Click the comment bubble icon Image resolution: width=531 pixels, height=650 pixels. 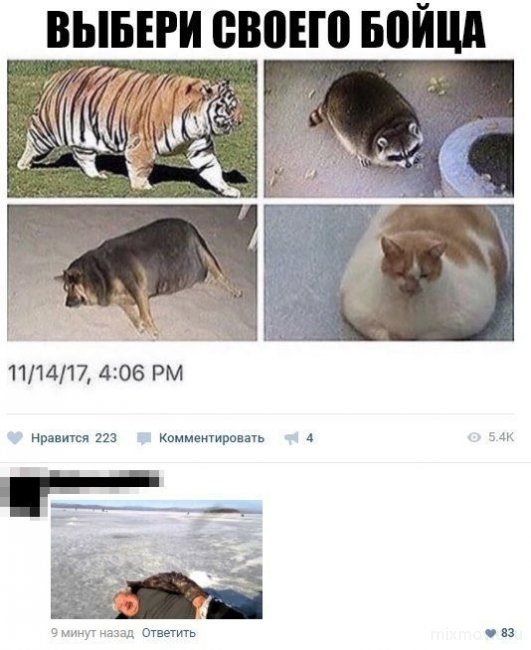tap(144, 438)
